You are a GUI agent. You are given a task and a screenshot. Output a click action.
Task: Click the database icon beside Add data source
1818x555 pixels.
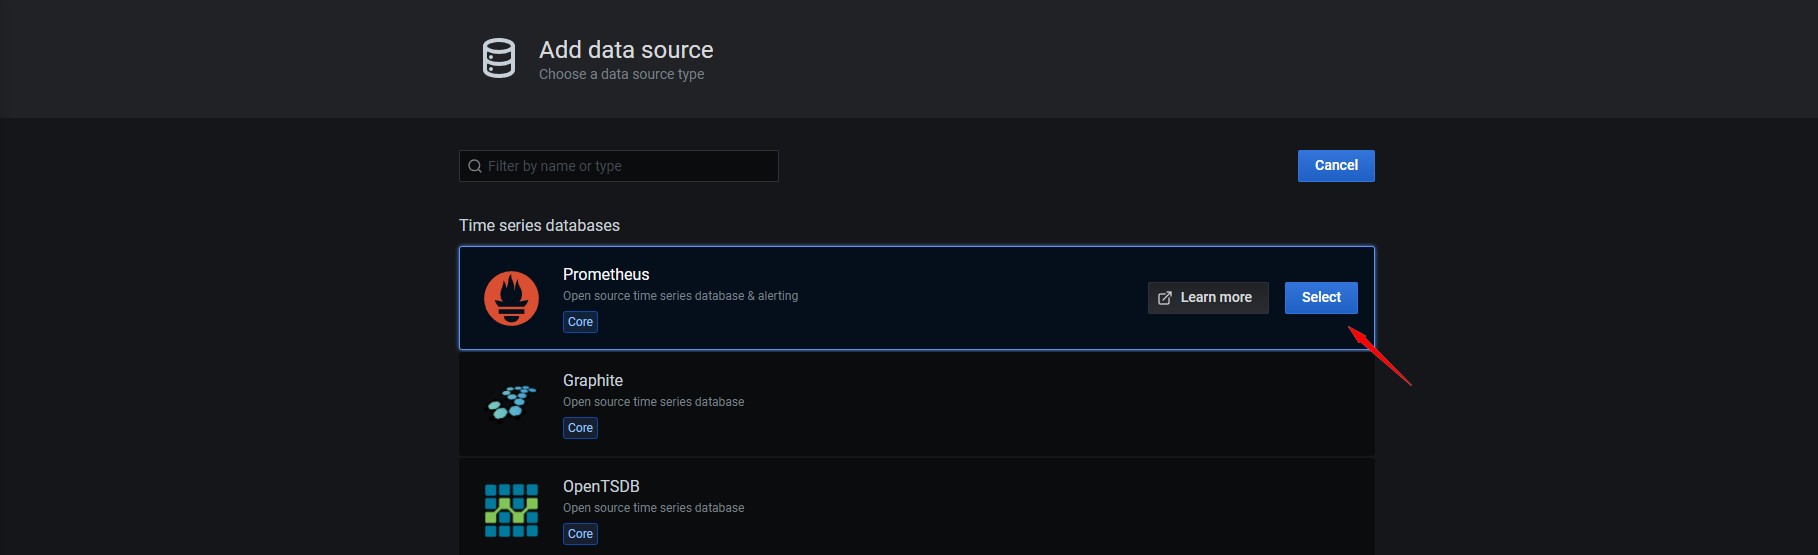[x=498, y=59]
